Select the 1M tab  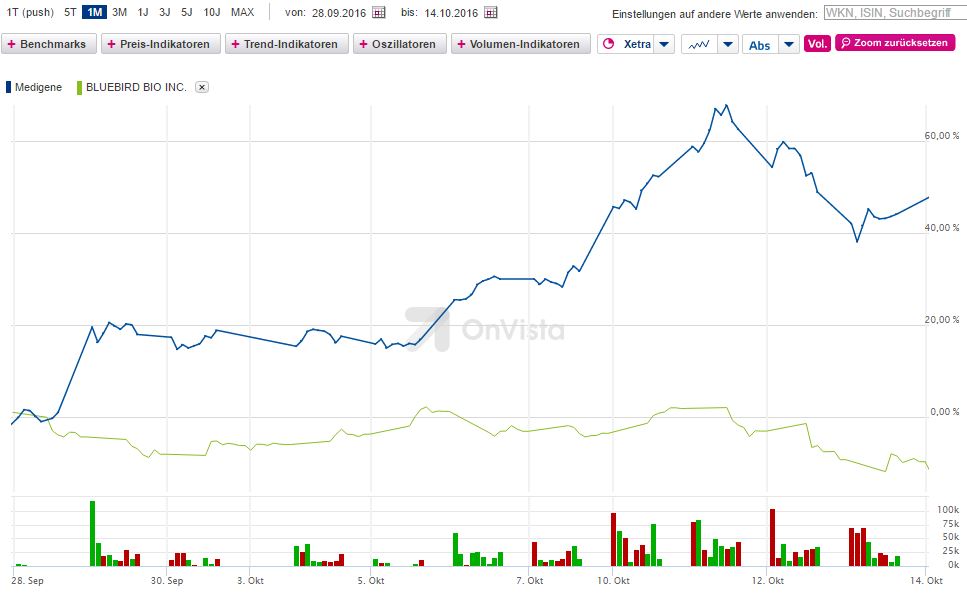[x=93, y=12]
